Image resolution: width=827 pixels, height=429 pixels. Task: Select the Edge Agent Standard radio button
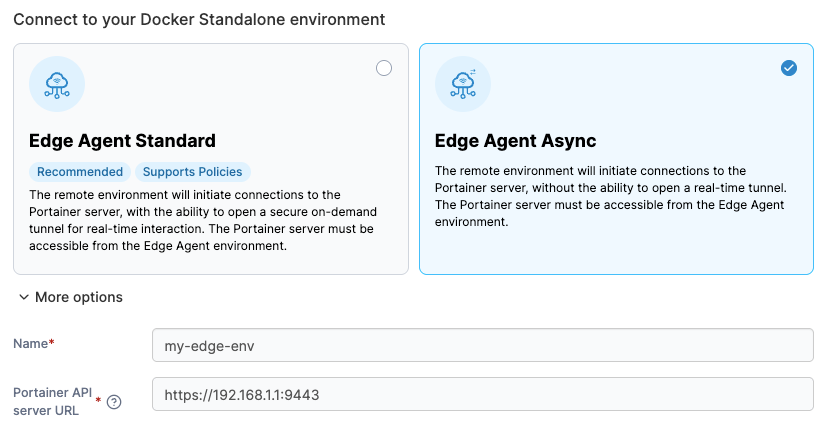pyautogui.click(x=384, y=68)
